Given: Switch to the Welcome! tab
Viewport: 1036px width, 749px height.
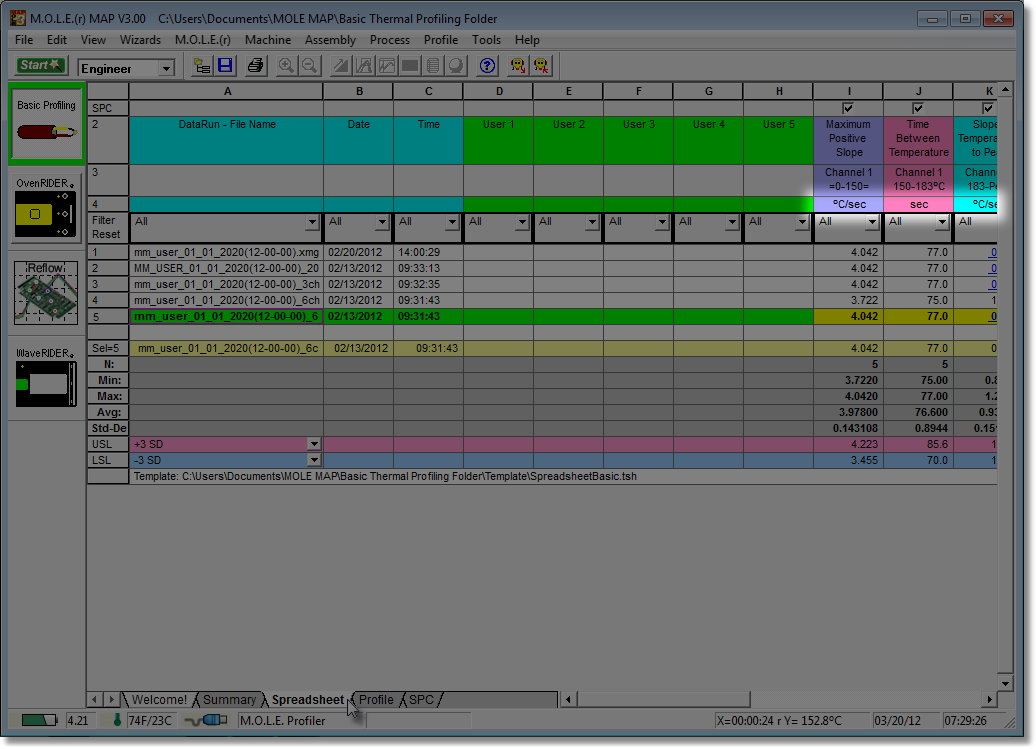Looking at the screenshot, I should point(159,699).
